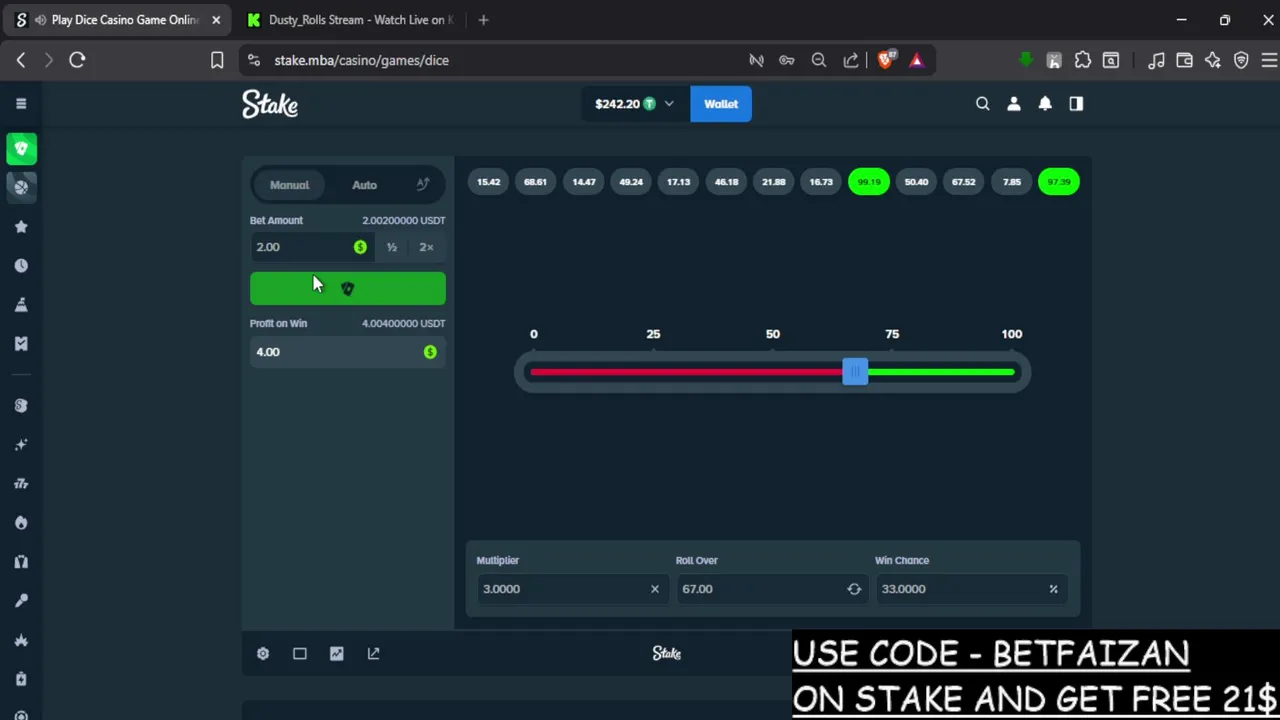
Task: Open Favourites star icon in sidebar
Action: tap(21, 226)
